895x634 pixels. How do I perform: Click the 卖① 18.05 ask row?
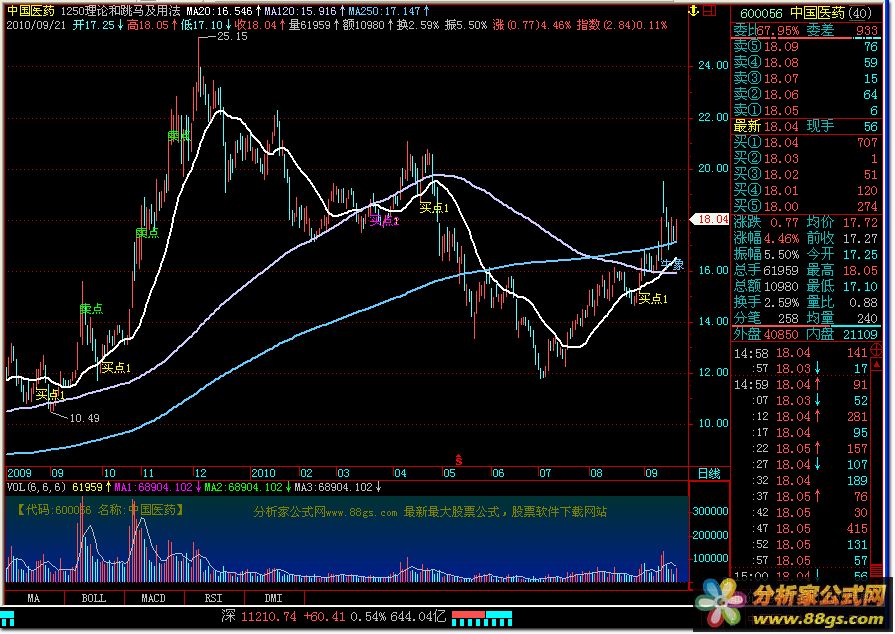click(x=805, y=110)
